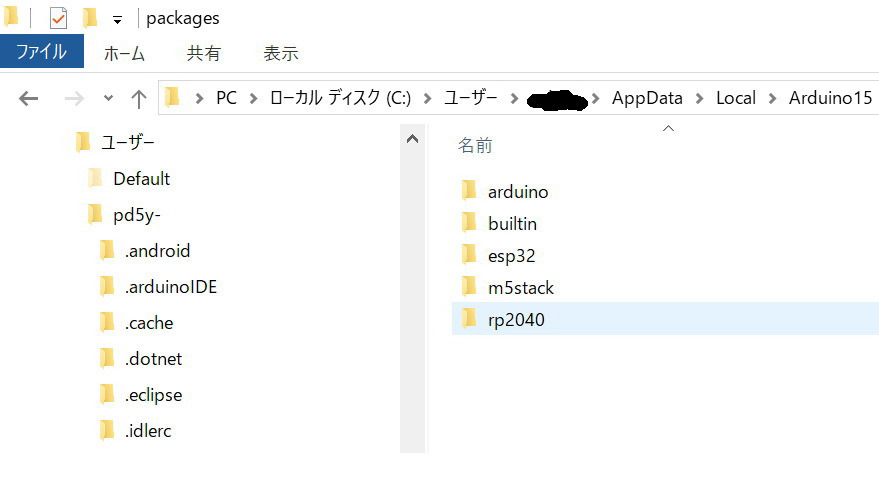
Task: Switch to the 表示 ribbon tab
Action: tap(281, 54)
